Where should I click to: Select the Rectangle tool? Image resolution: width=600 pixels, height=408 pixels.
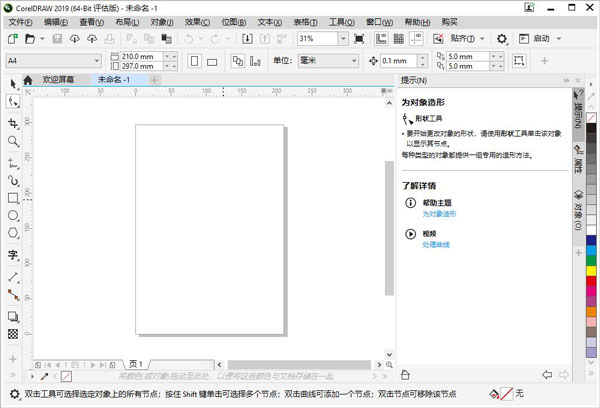pos(13,197)
